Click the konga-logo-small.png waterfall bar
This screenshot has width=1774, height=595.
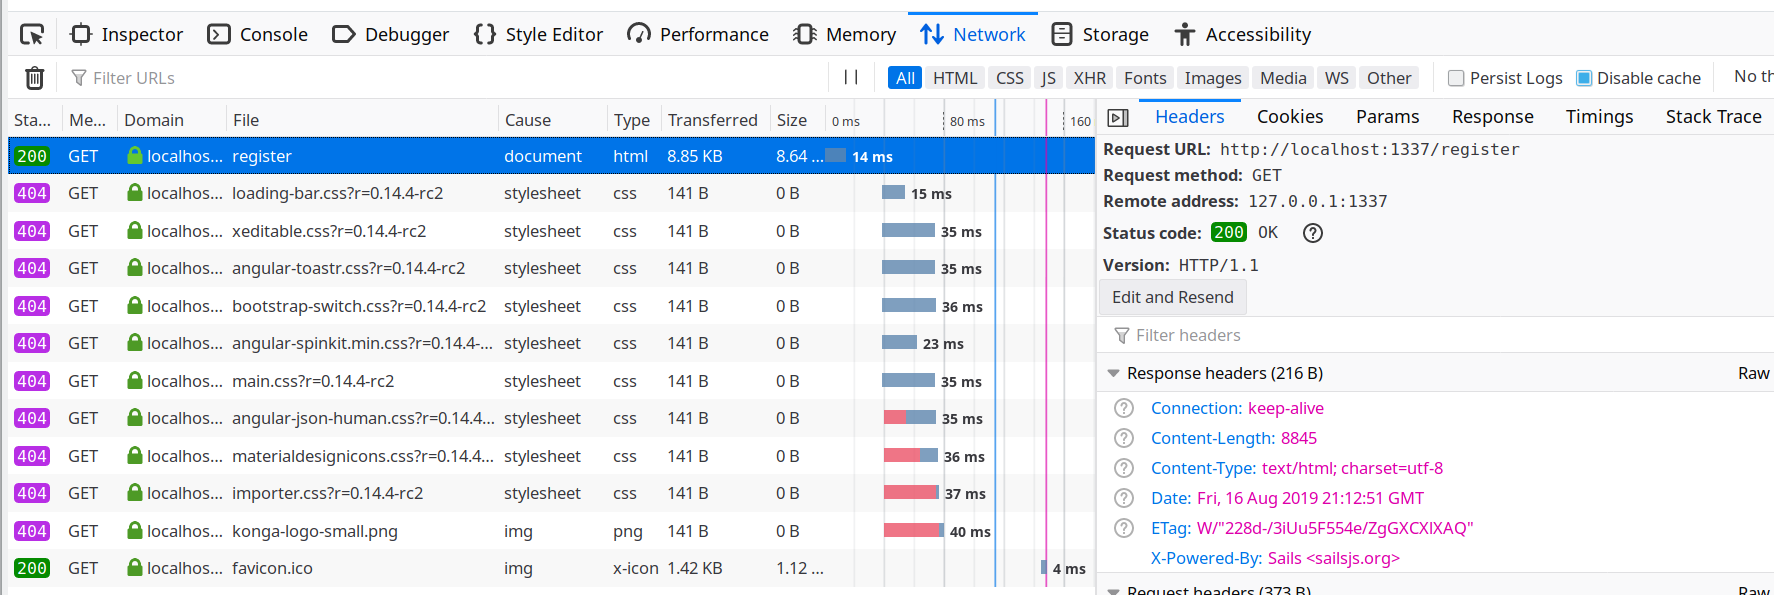point(913,531)
